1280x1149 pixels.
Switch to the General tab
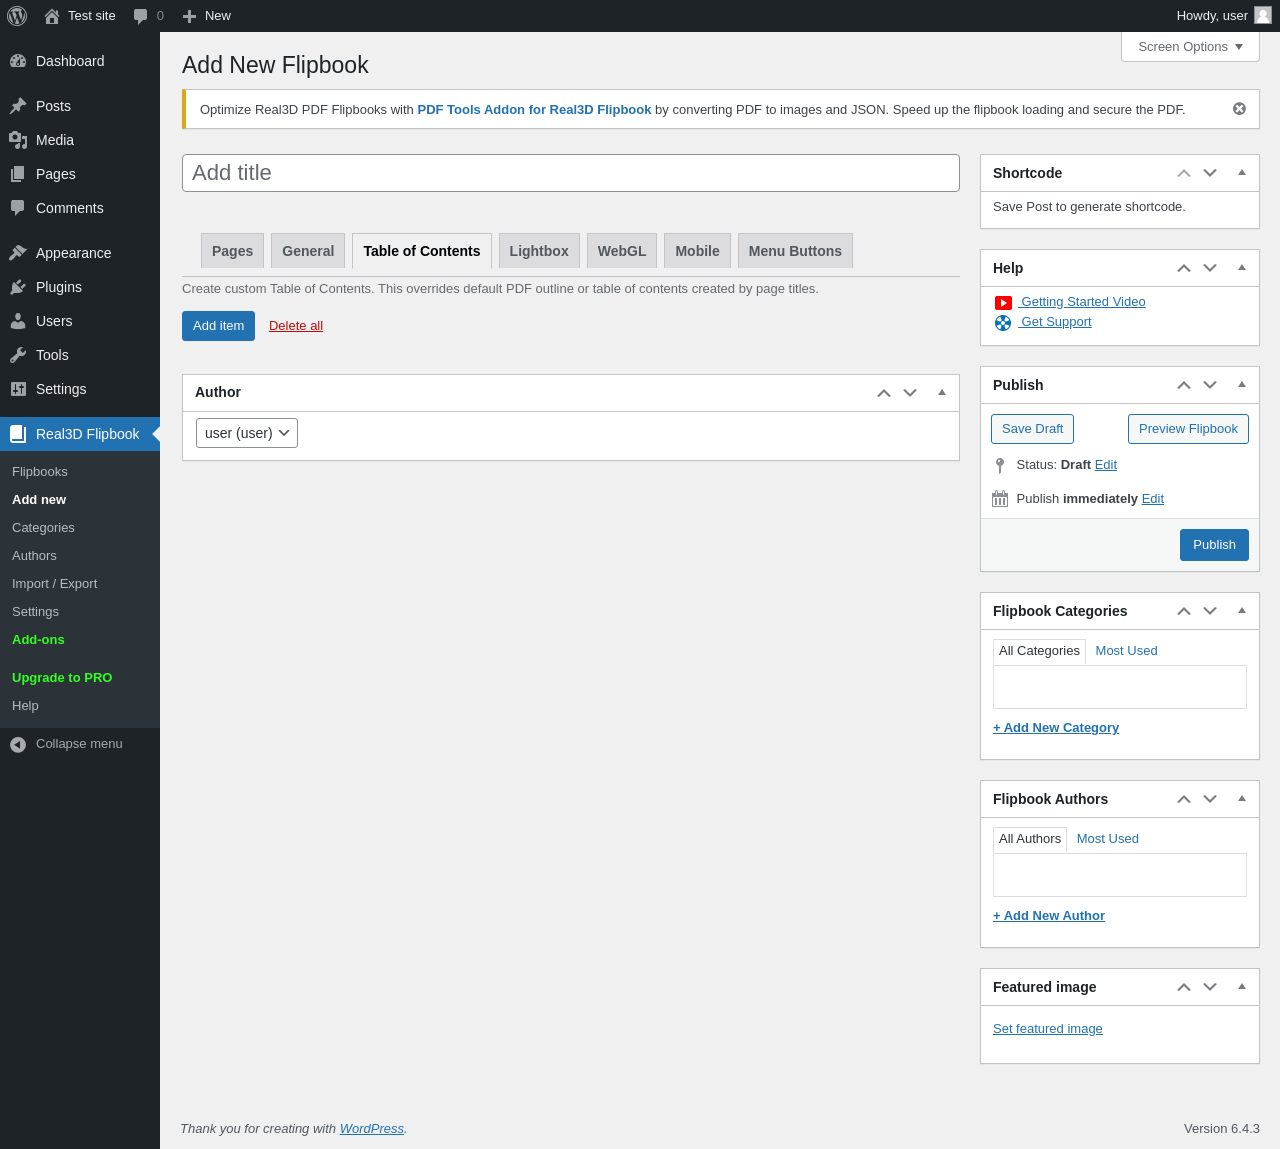coord(308,251)
